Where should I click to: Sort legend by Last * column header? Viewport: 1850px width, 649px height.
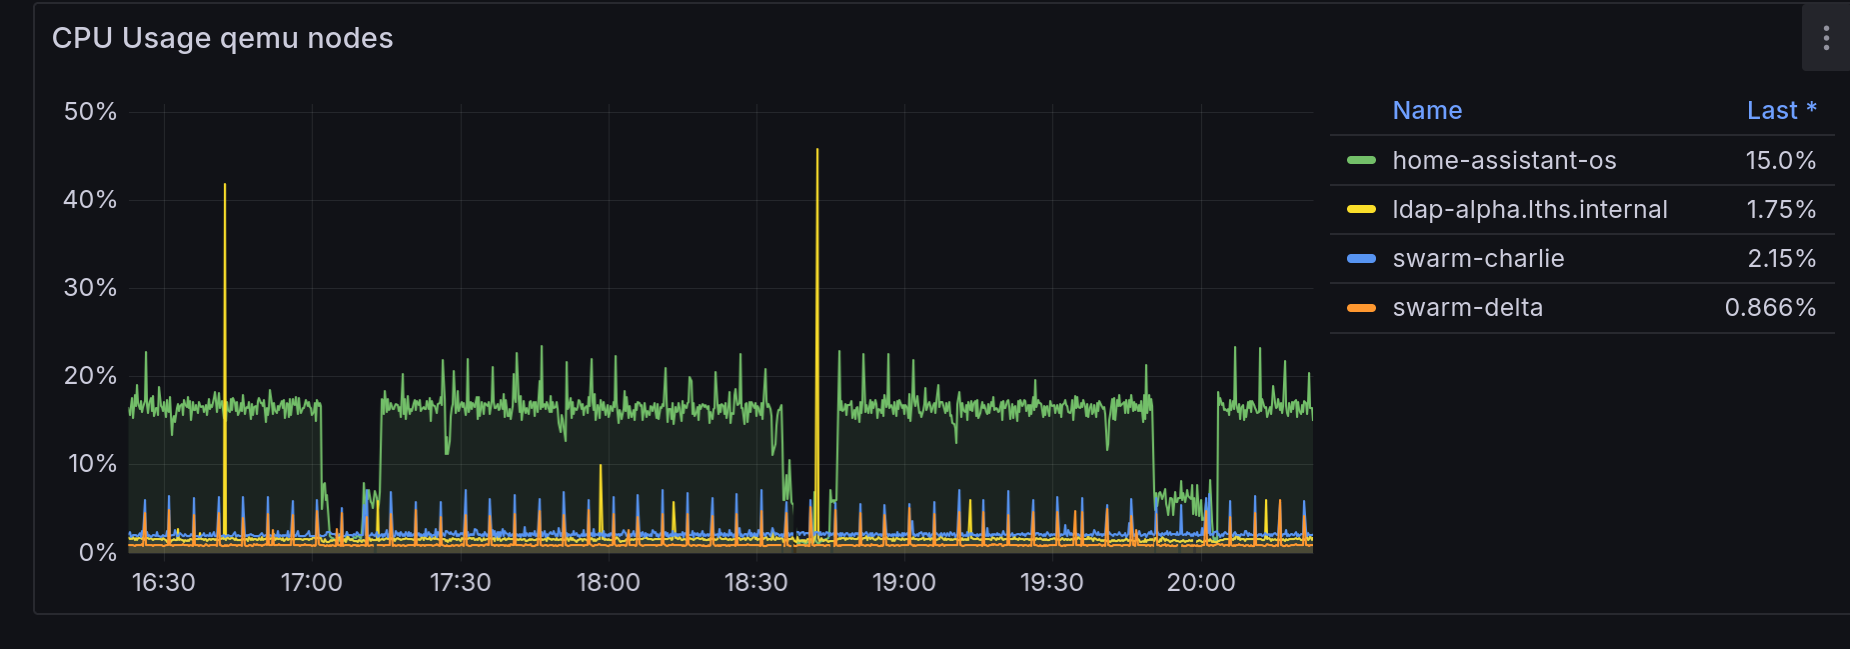click(1780, 110)
